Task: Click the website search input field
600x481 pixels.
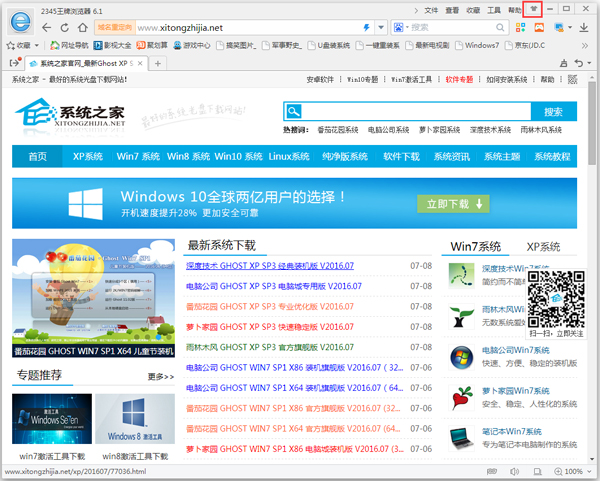Action: [415, 112]
